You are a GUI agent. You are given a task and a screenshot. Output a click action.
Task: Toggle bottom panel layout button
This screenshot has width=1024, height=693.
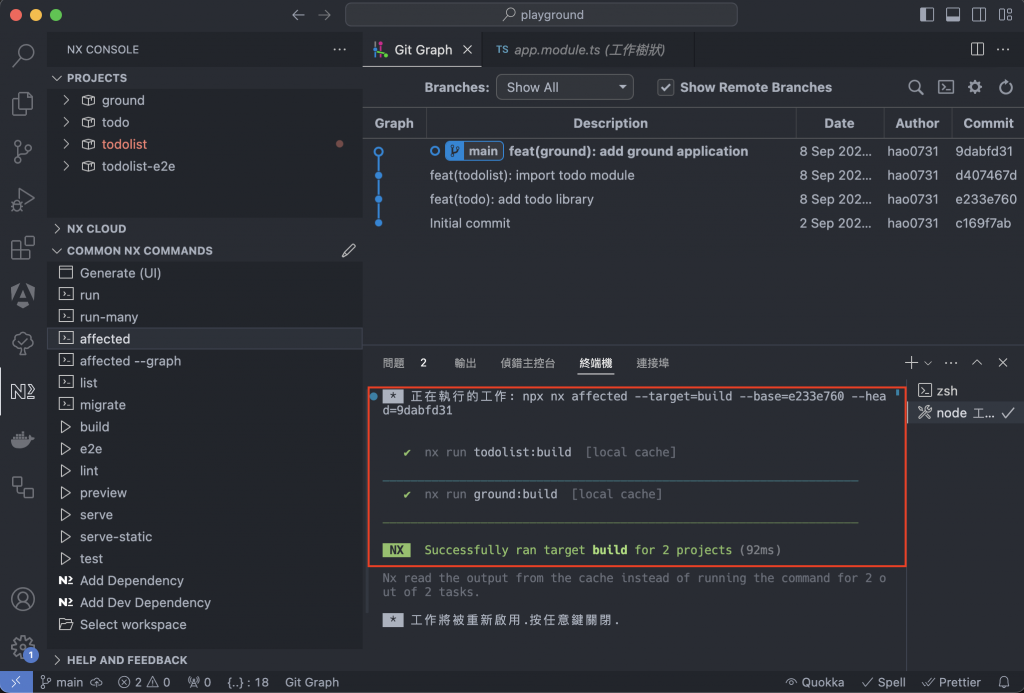pyautogui.click(x=953, y=14)
